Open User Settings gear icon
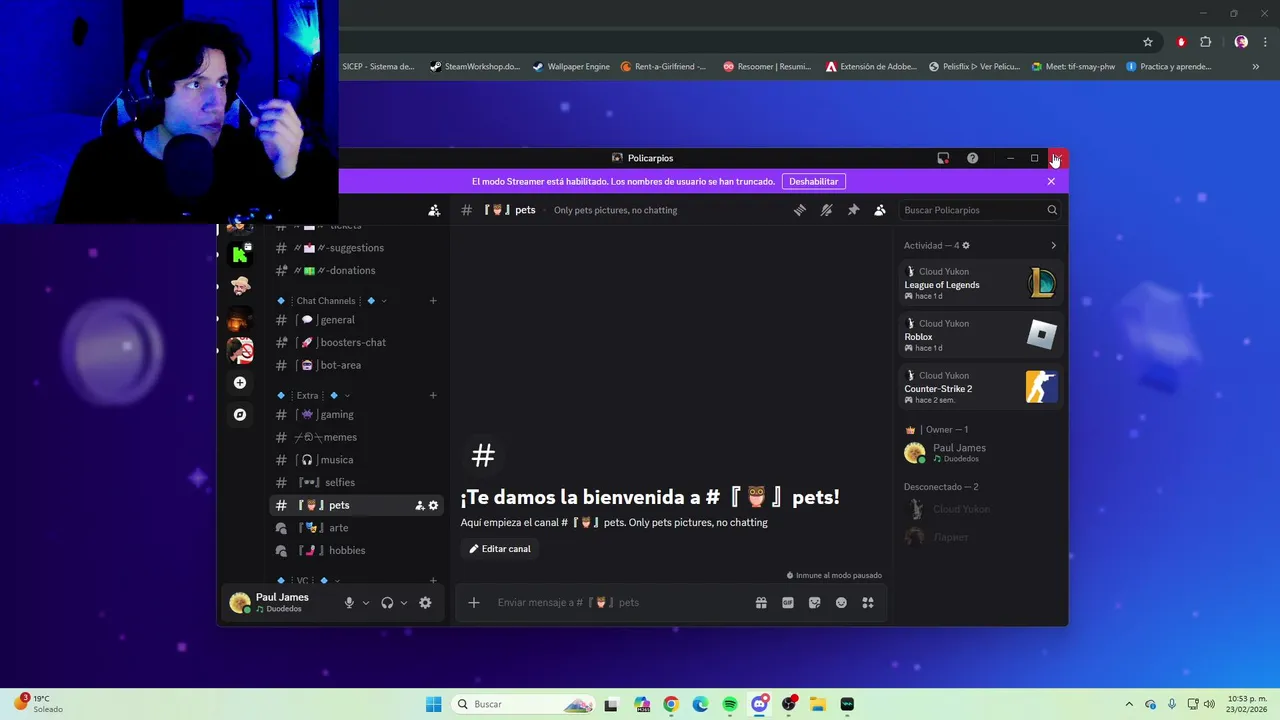 pos(425,603)
